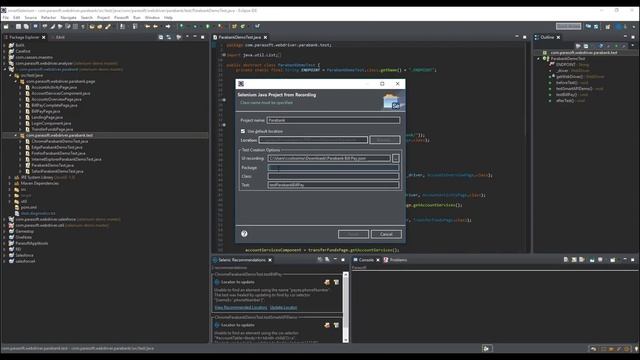640x360 pixels.
Task: Switch to the Selenic Recommendations tab
Action: [x=242, y=260]
